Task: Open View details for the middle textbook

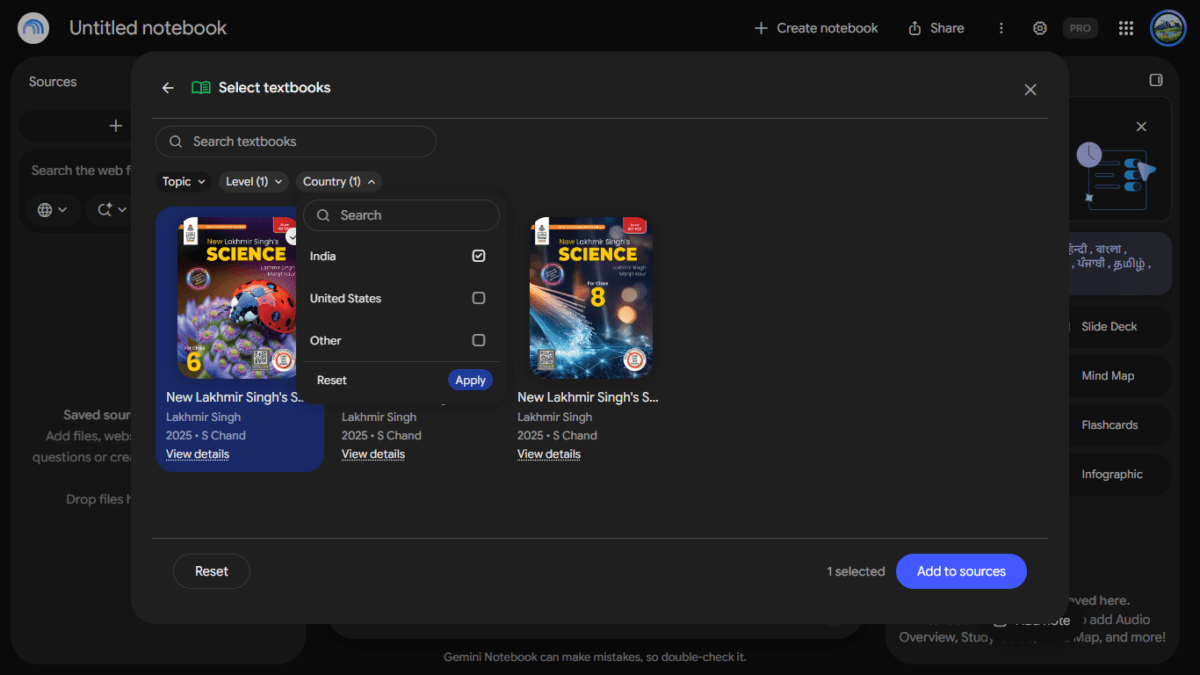Action: click(x=373, y=454)
